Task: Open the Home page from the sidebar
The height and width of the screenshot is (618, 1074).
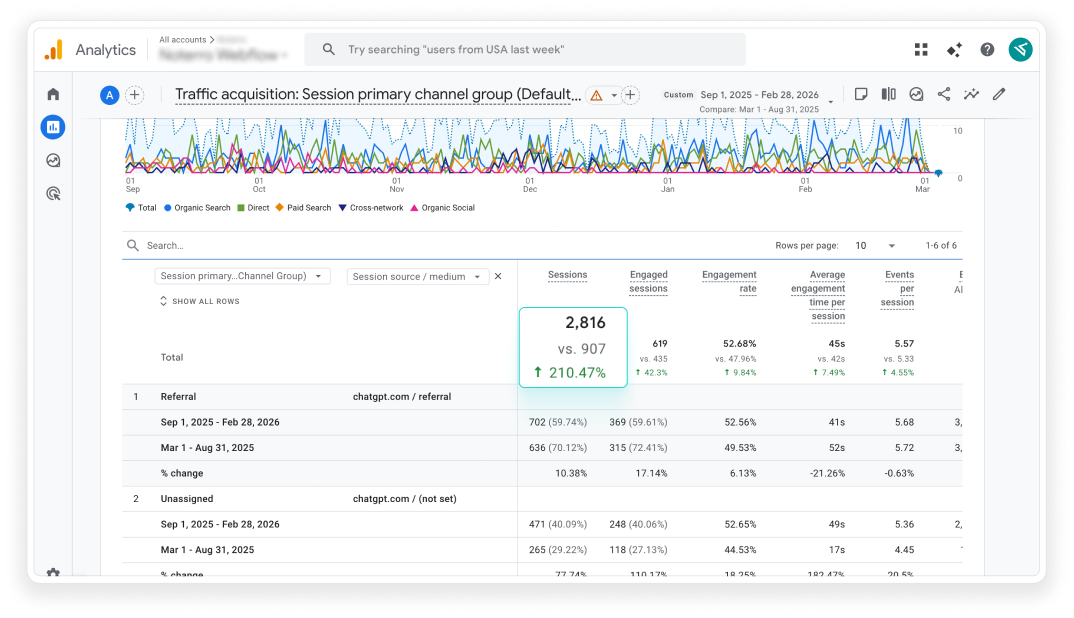Action: (x=53, y=94)
